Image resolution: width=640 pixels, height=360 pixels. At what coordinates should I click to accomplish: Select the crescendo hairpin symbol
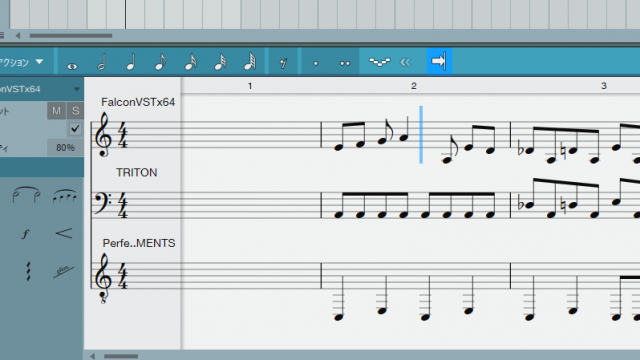pyautogui.click(x=64, y=233)
